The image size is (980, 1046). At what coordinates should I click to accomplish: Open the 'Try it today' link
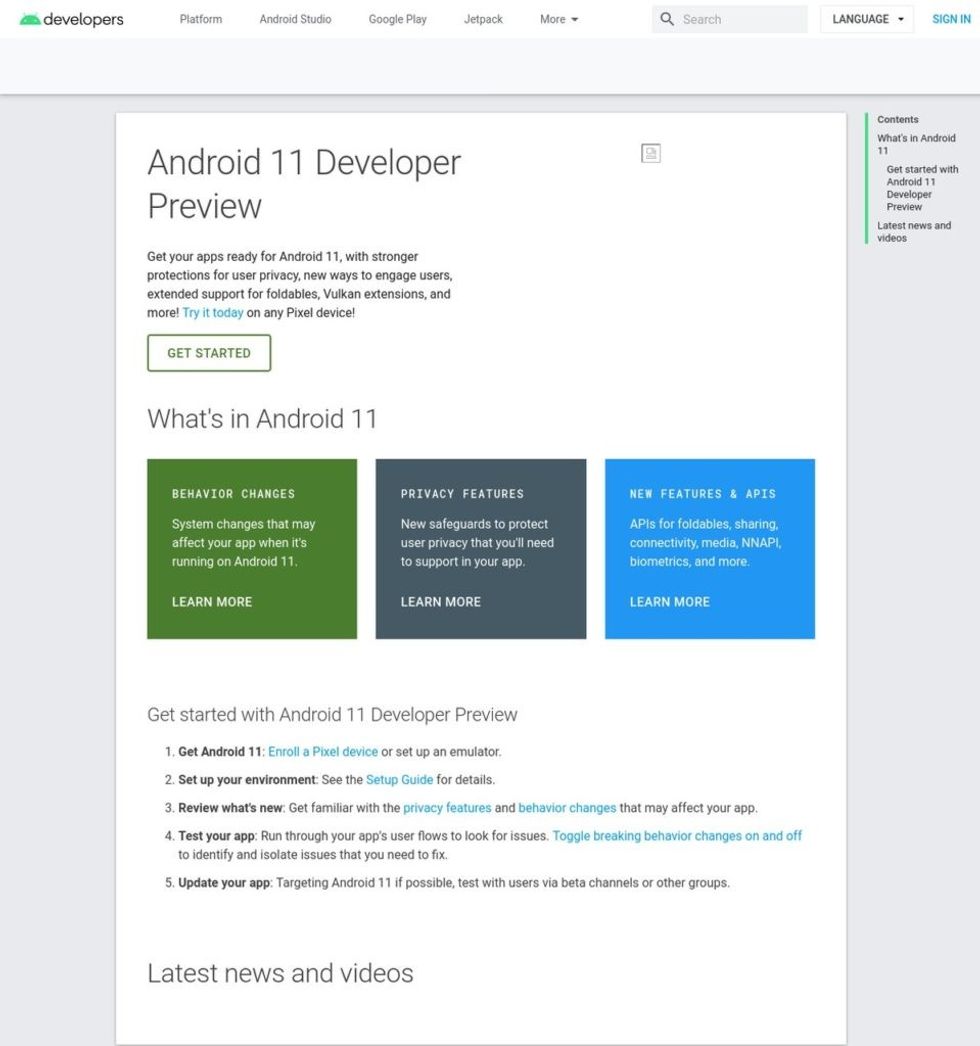coord(212,312)
